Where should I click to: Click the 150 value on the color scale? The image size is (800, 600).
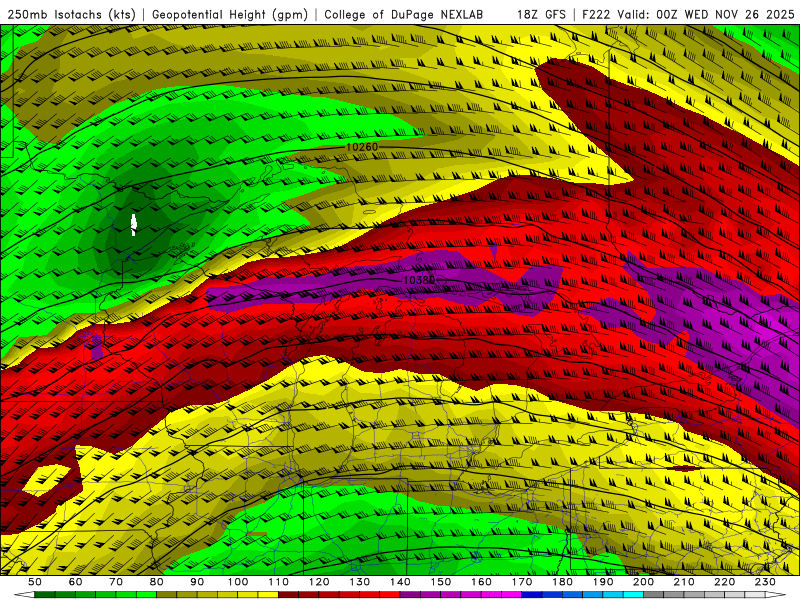click(441, 582)
